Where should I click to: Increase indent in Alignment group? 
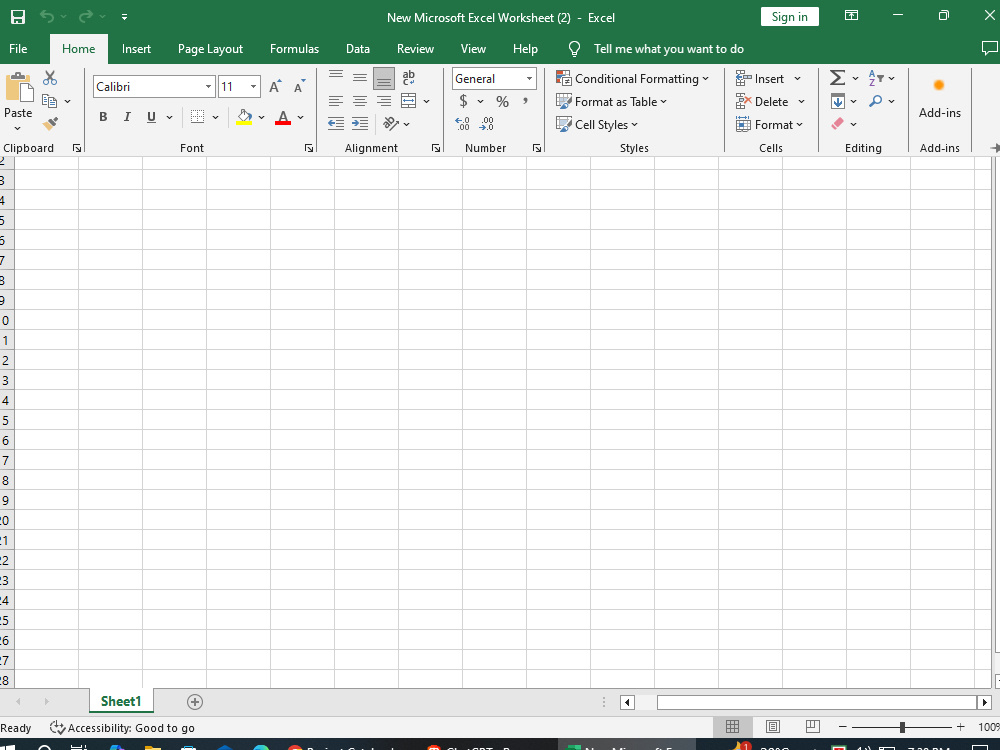coord(360,124)
